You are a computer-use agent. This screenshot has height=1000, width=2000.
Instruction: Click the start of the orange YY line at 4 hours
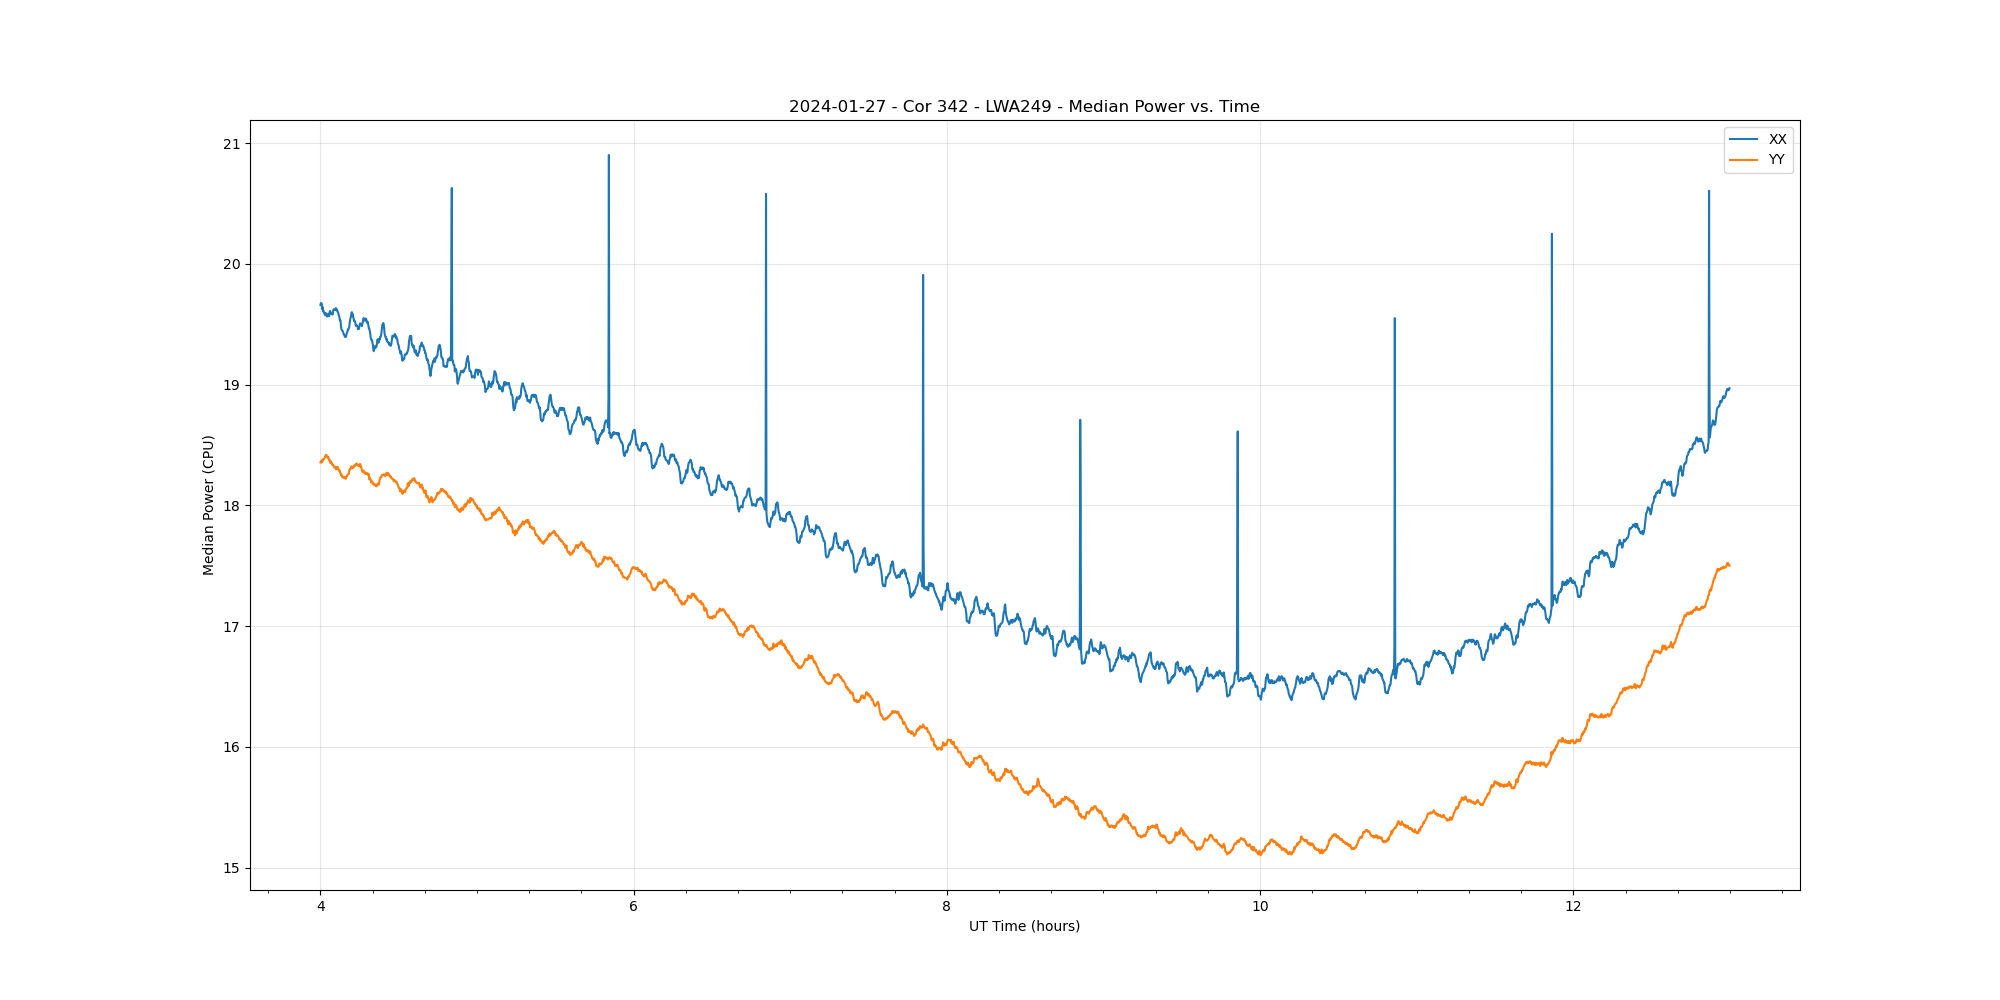pos(321,461)
